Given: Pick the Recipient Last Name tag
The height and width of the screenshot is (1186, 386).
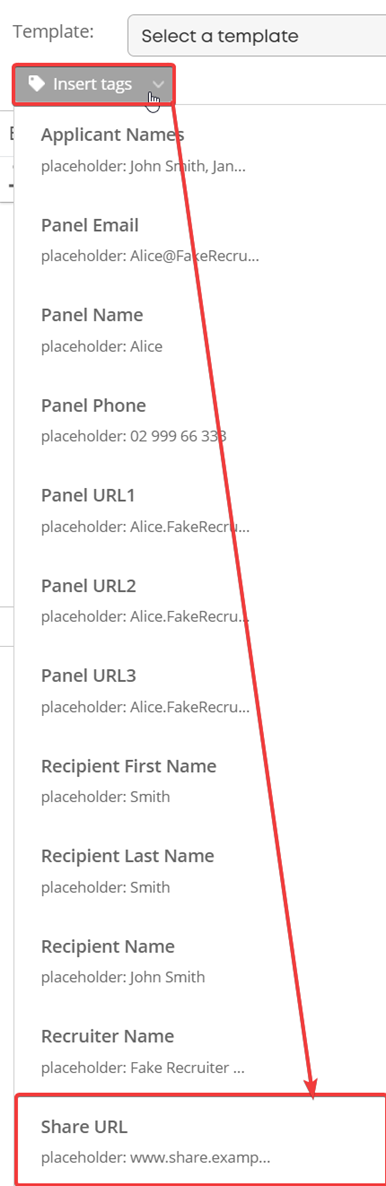Looking at the screenshot, I should [x=200, y=871].
